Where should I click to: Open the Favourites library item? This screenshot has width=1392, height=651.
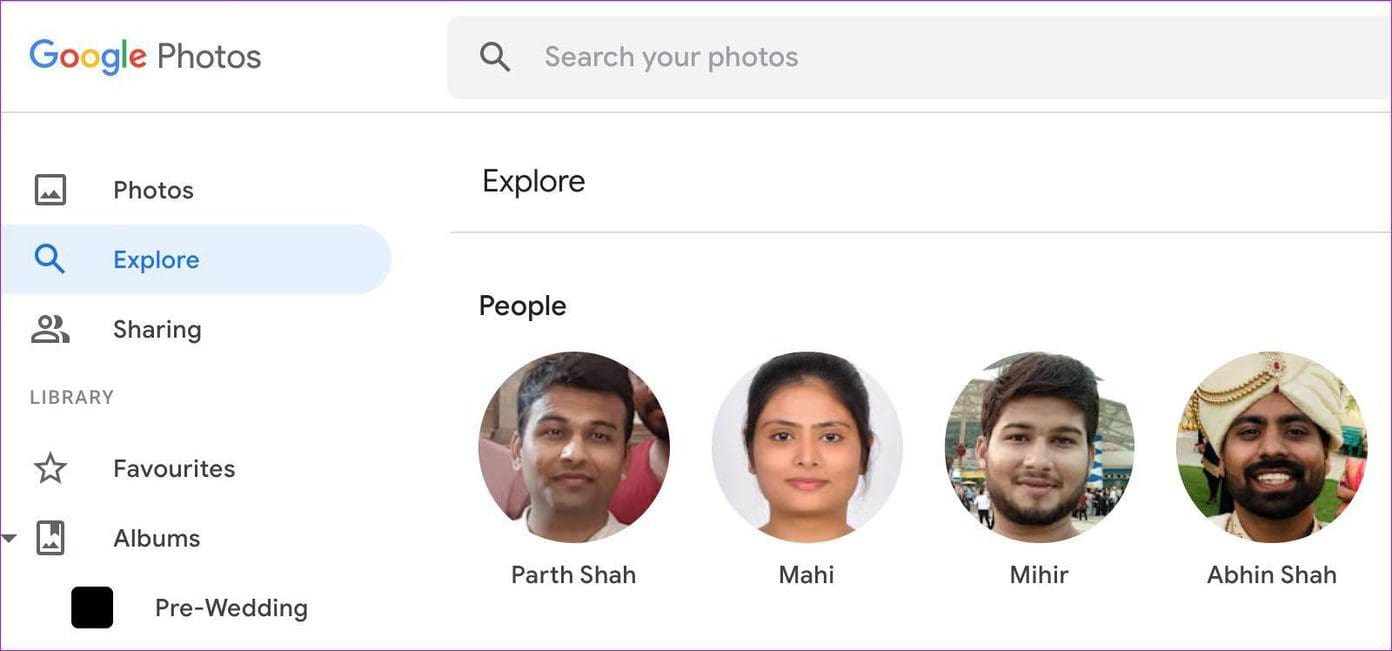point(173,468)
